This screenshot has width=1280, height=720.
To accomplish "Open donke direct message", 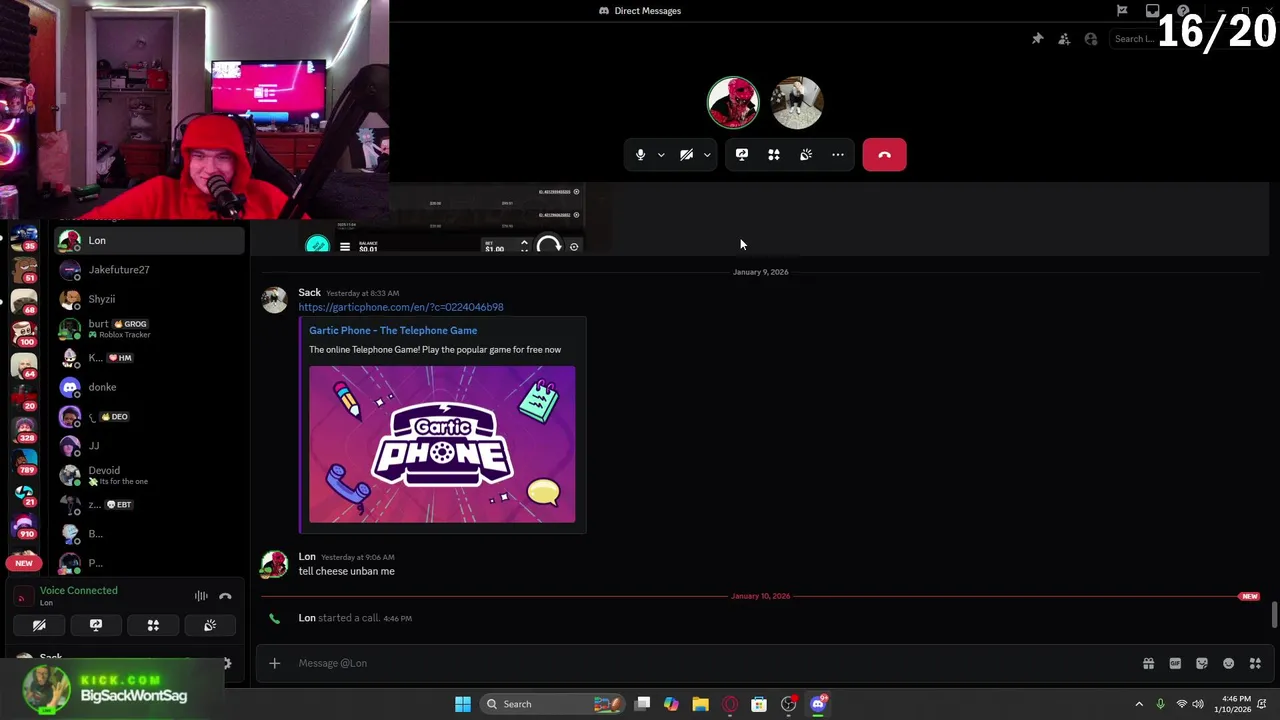I will tap(149, 387).
